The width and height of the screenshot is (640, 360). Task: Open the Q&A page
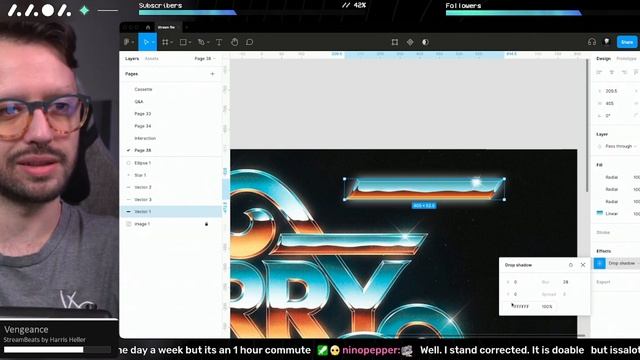pos(139,102)
